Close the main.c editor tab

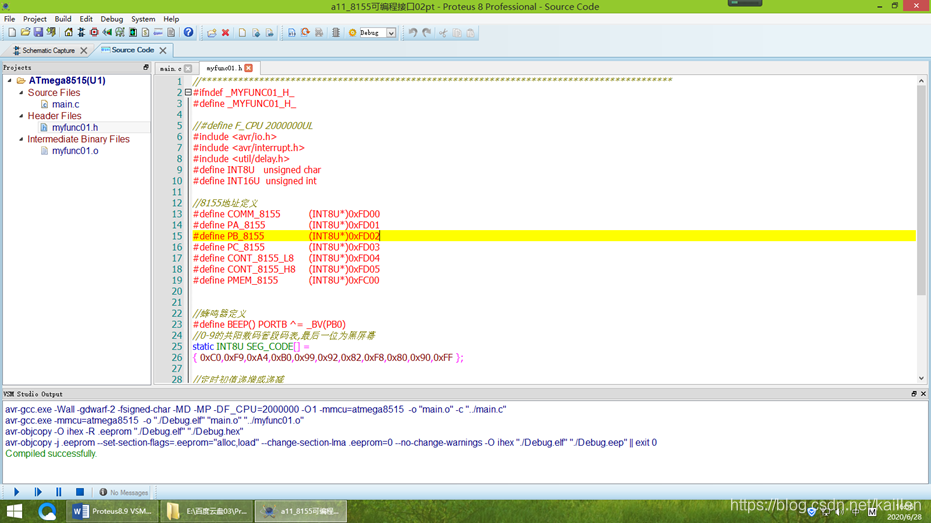[x=188, y=69]
